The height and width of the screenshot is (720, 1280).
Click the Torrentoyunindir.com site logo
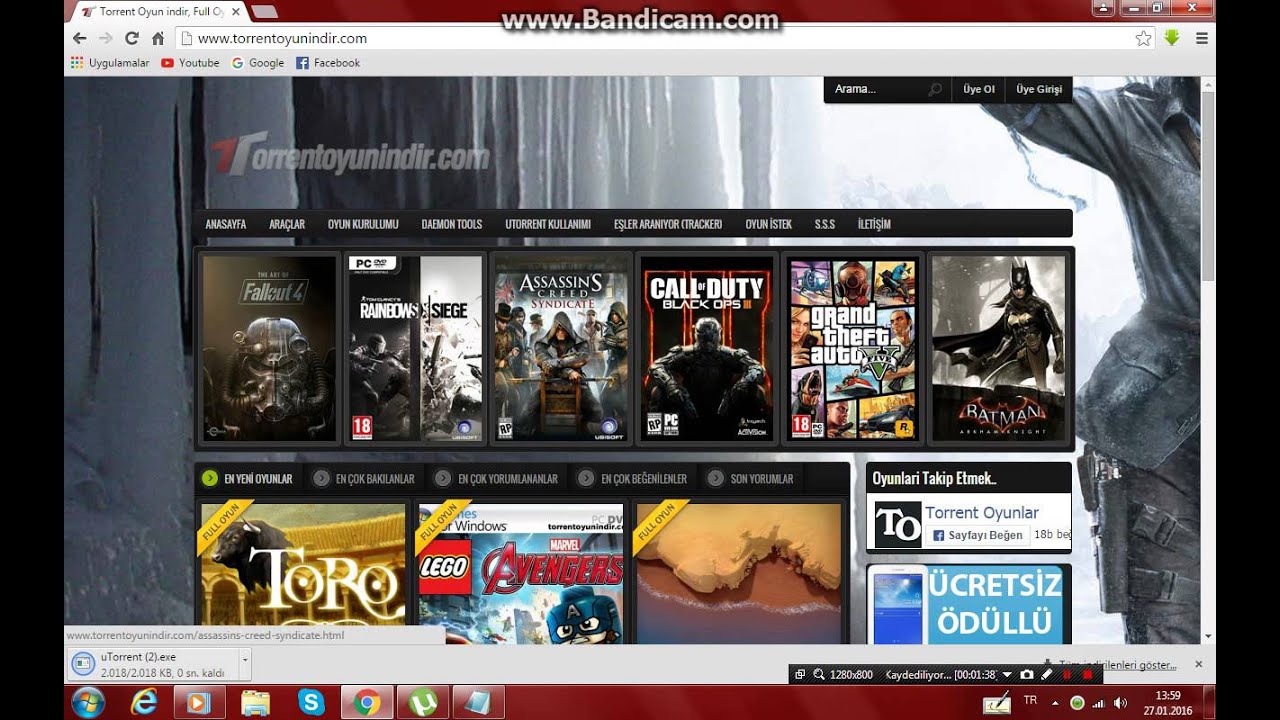pyautogui.click(x=350, y=155)
